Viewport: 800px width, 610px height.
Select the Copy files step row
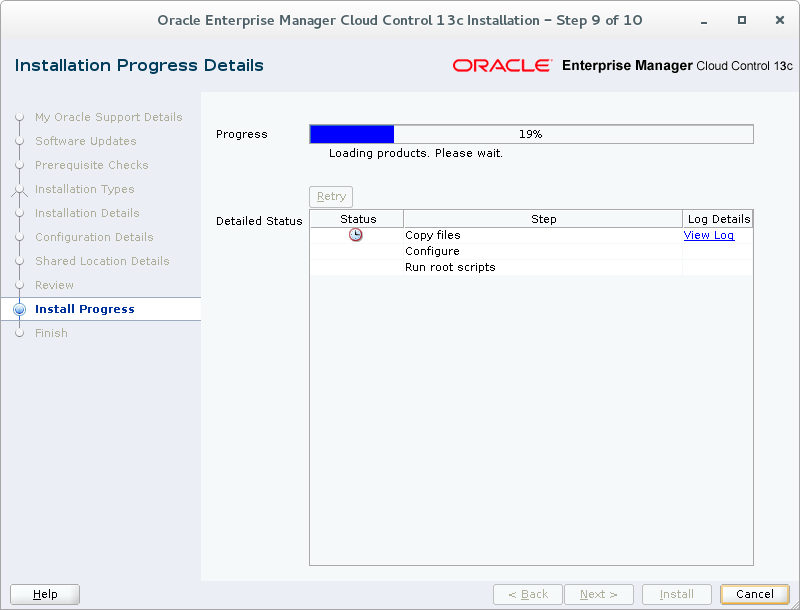click(x=531, y=235)
